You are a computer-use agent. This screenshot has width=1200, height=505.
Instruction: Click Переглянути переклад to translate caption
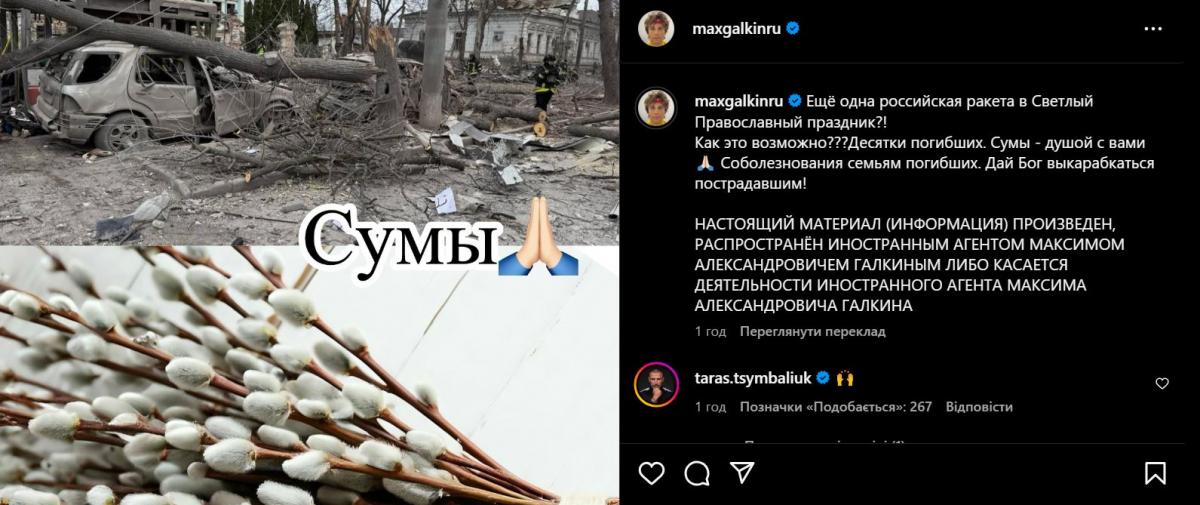click(x=812, y=331)
